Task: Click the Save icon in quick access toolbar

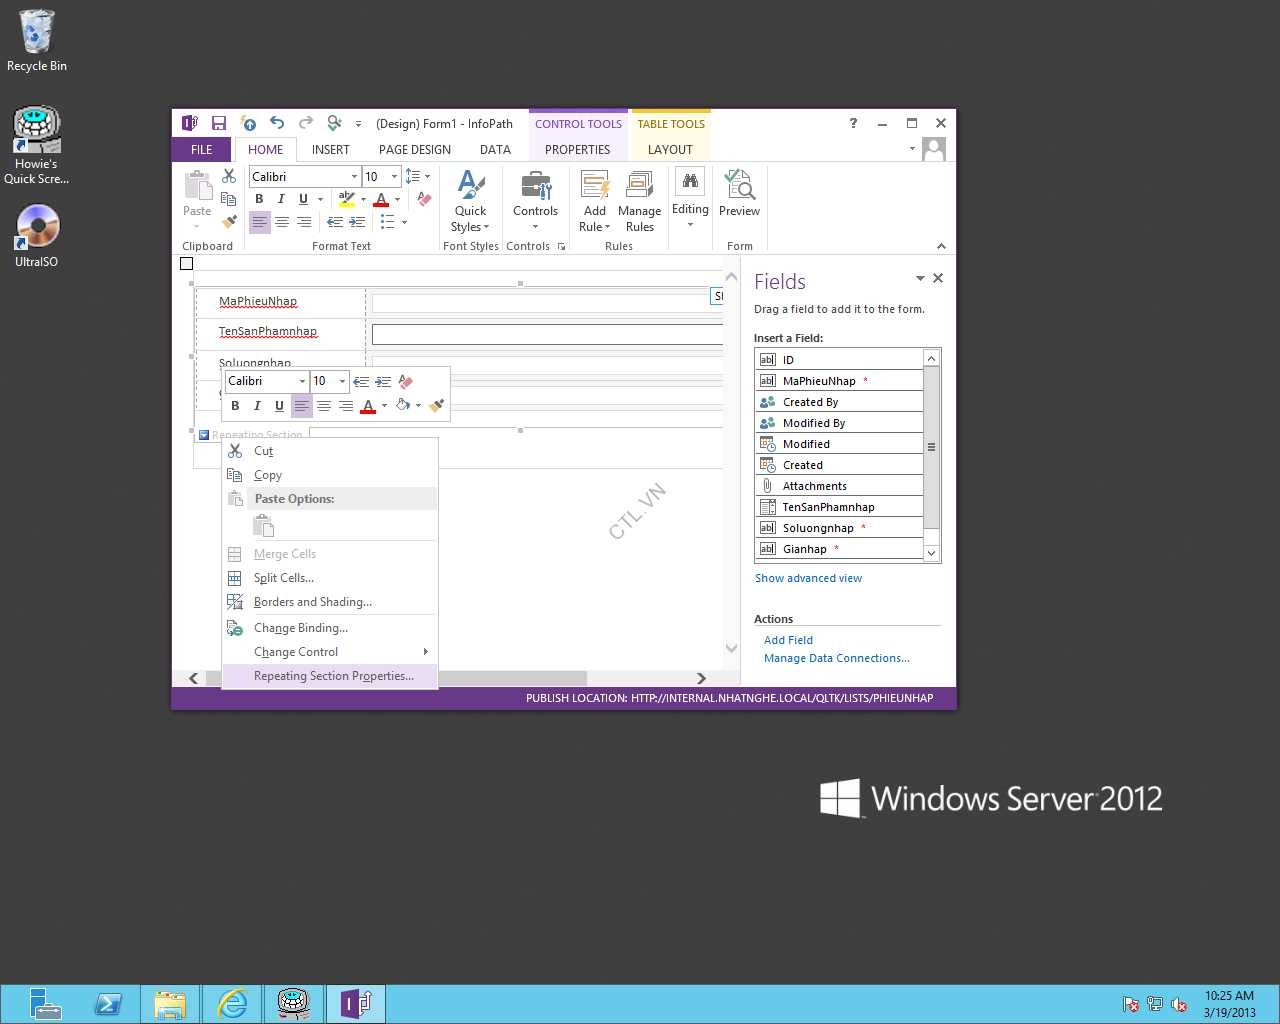Action: click(218, 123)
